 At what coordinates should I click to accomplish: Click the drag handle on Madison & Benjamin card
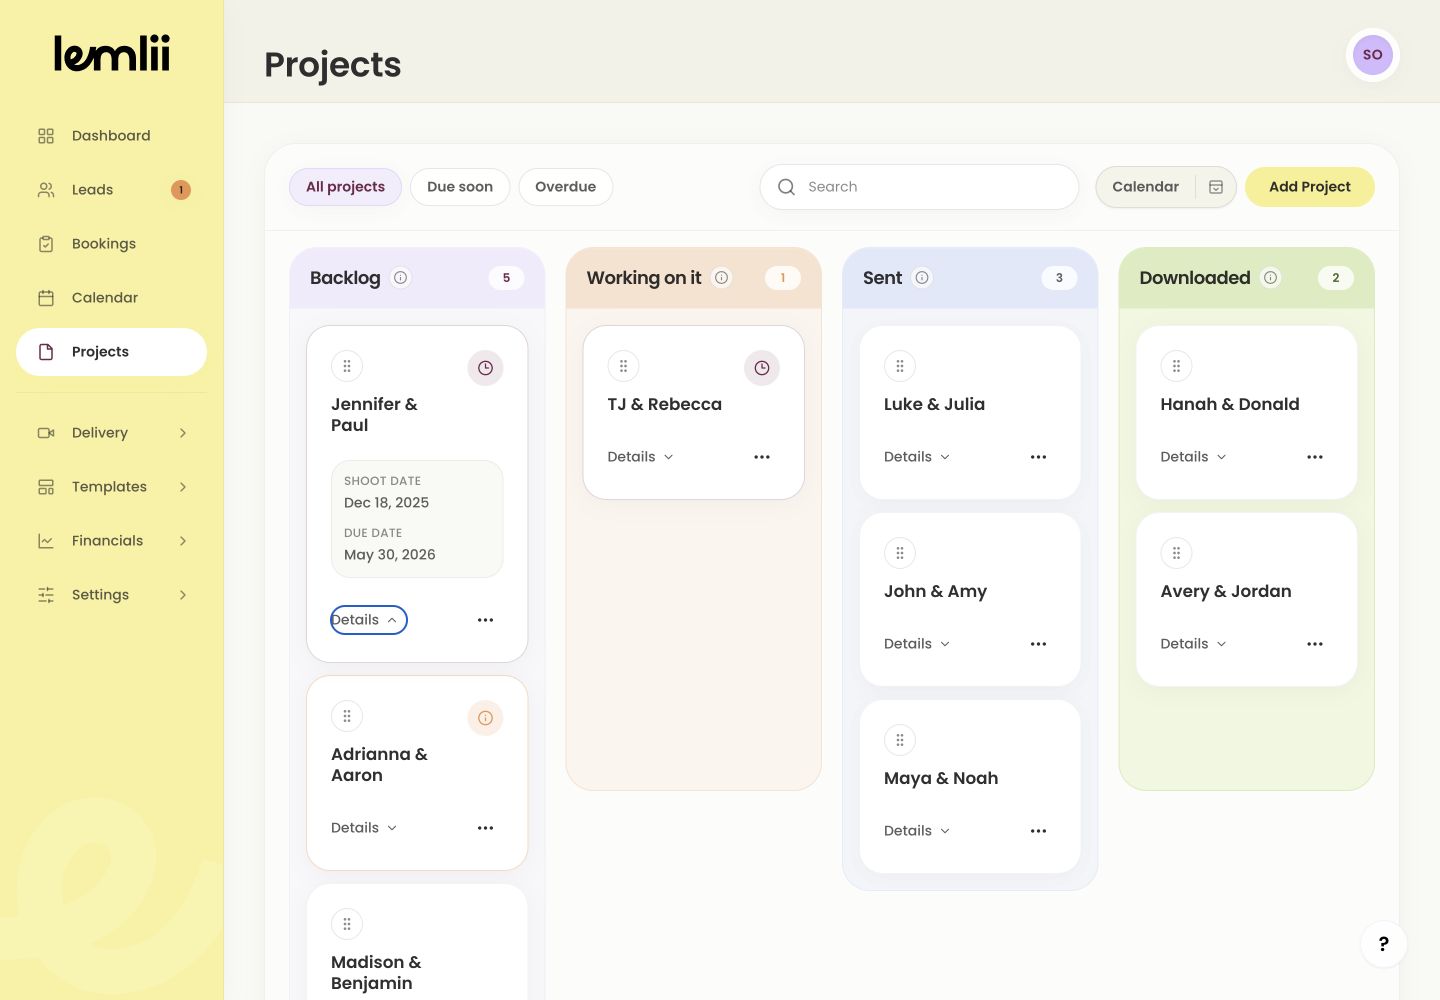tap(347, 924)
